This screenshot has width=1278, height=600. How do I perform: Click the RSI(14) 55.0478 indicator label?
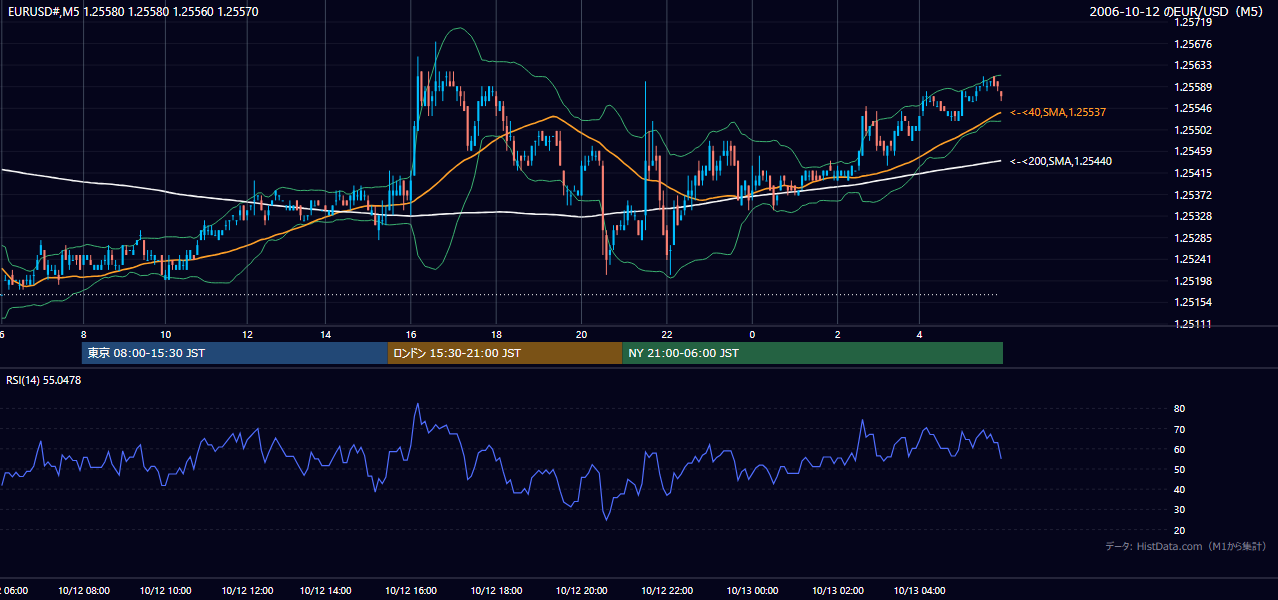coord(44,380)
